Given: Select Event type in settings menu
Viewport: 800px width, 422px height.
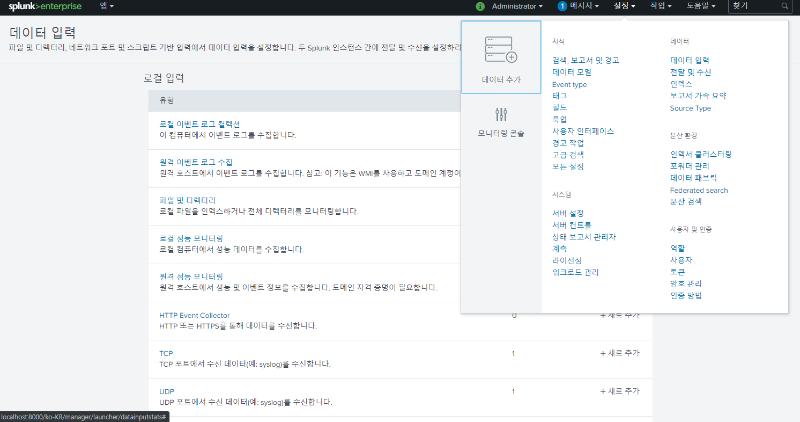Looking at the screenshot, I should pos(569,84).
